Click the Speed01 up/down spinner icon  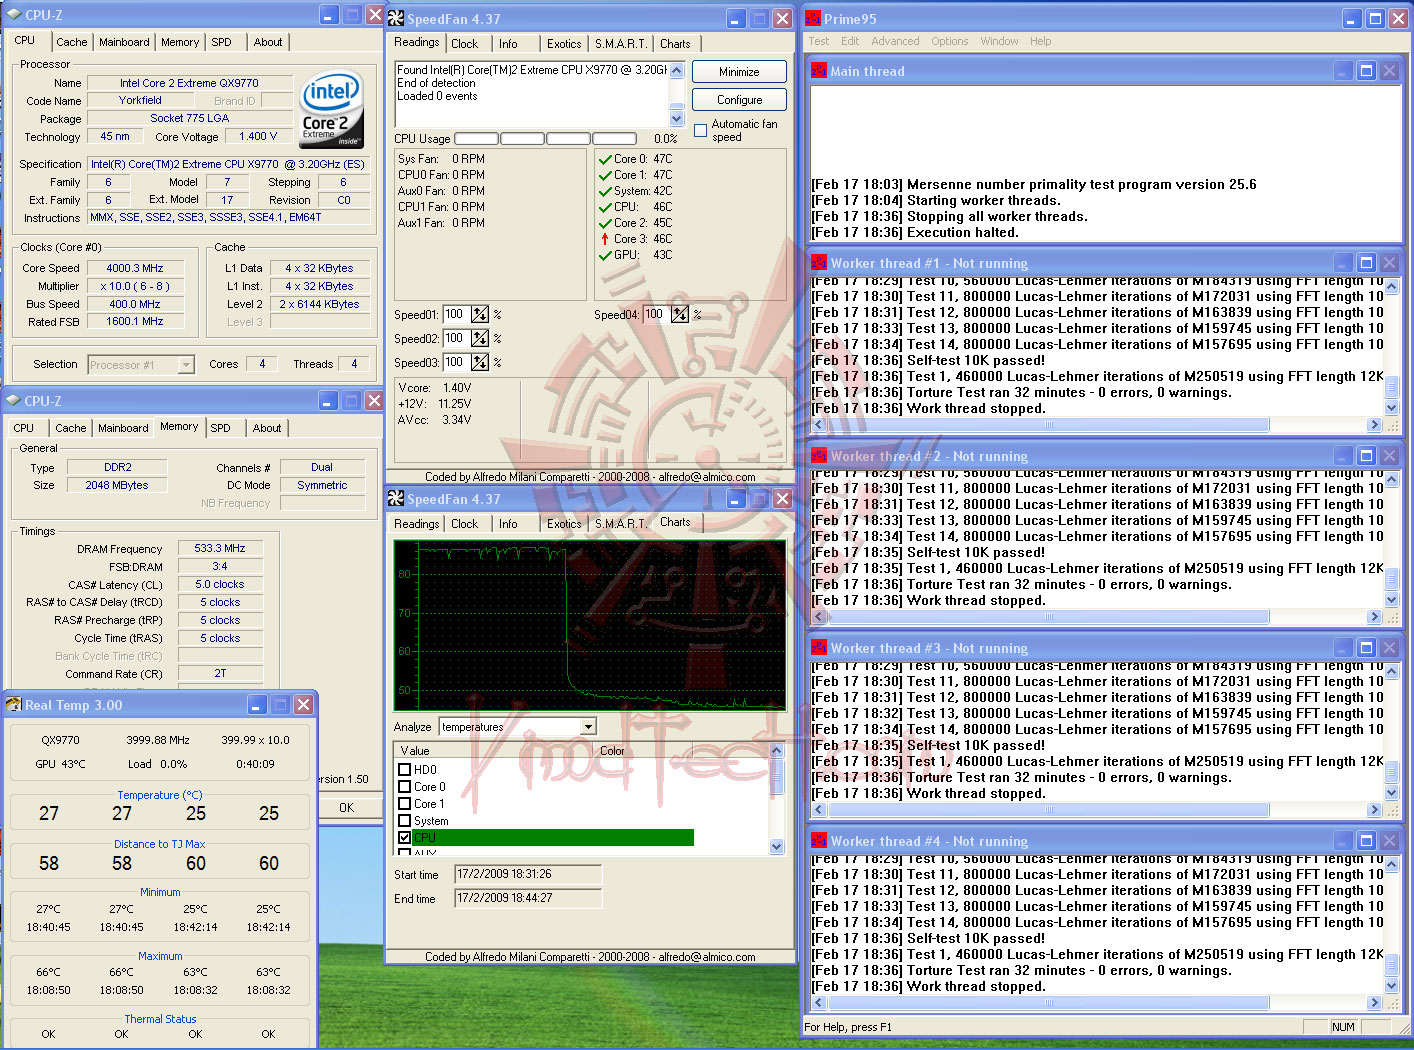[x=480, y=314]
